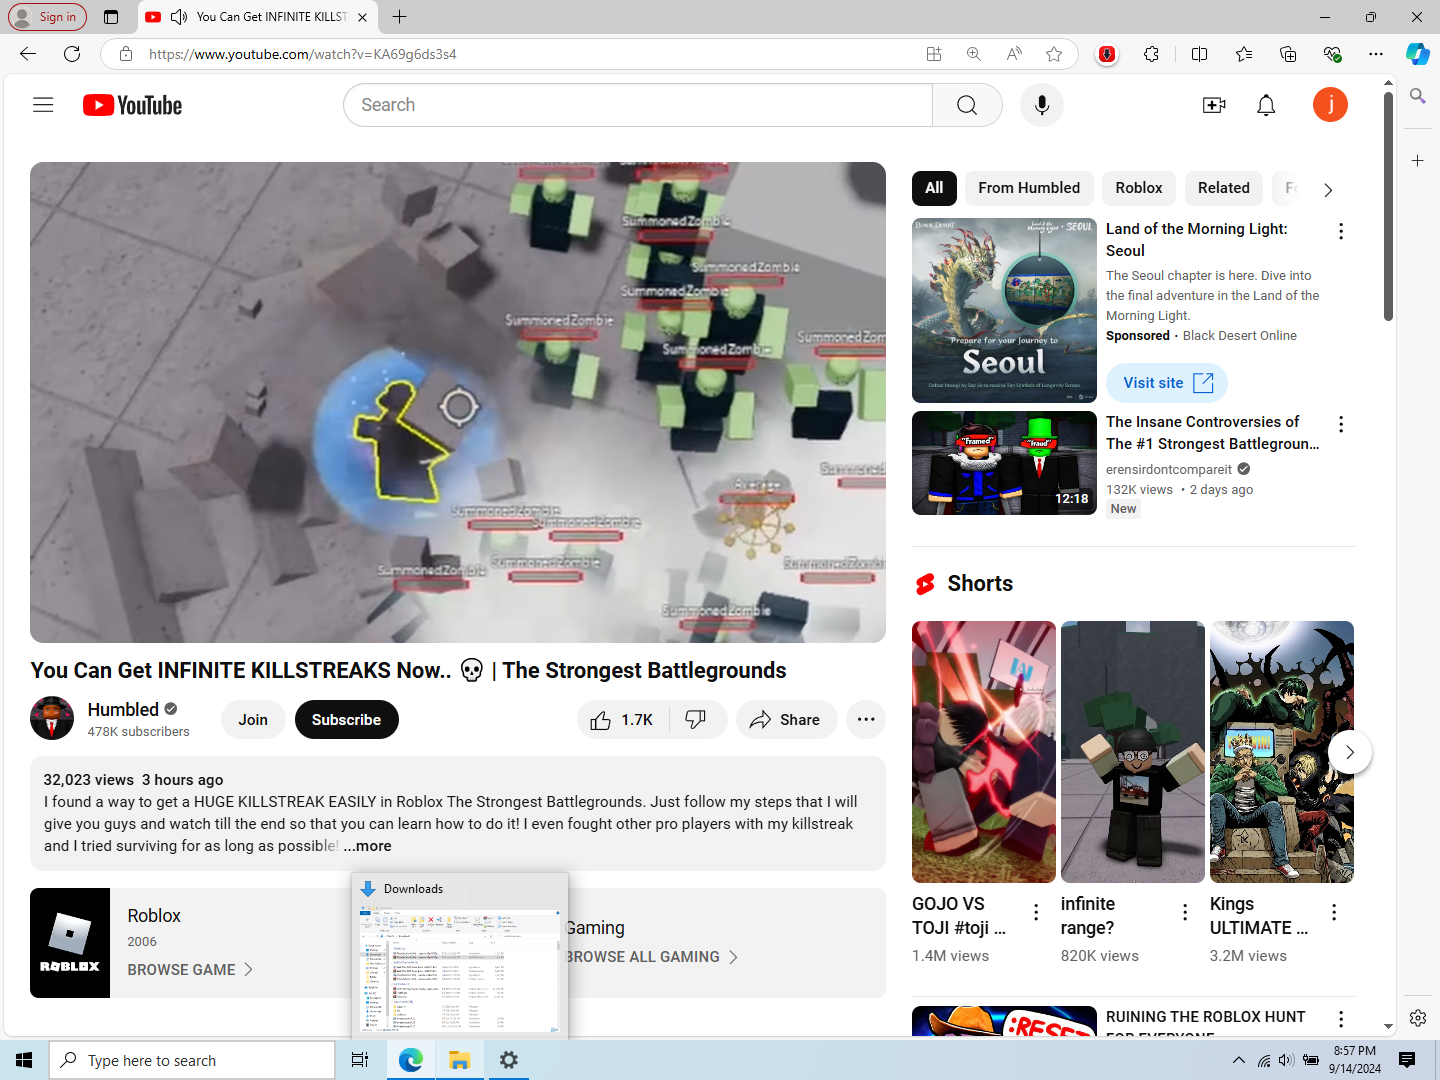Open BROWSE ALL GAMING link
Viewport: 1440px width, 1080px height.
point(652,957)
